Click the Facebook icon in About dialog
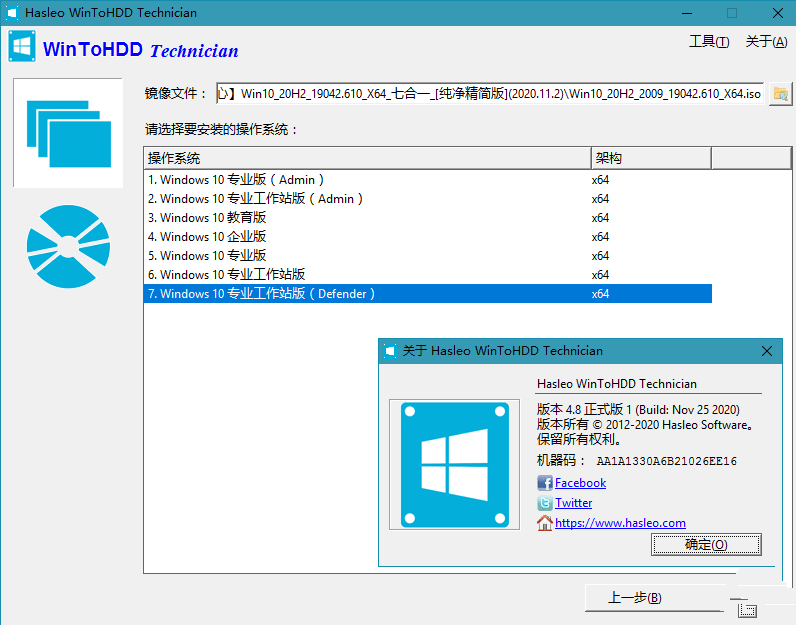Screen dimensions: 796x625 545,483
